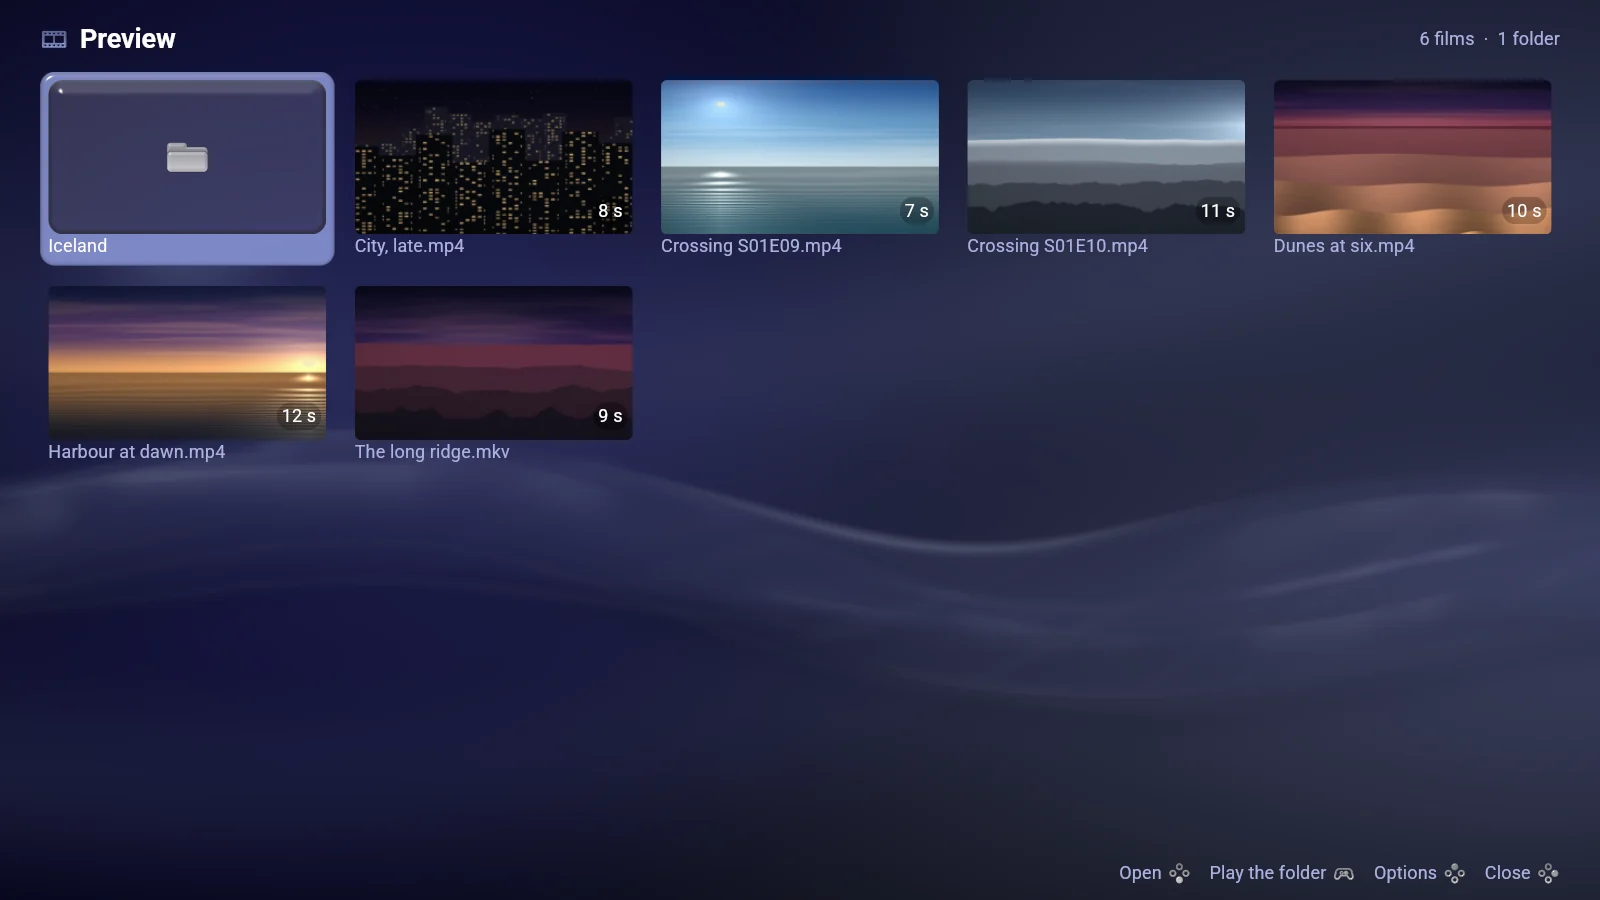This screenshot has width=1600, height=900.
Task: Click the Open action label
Action: pyautogui.click(x=1140, y=873)
